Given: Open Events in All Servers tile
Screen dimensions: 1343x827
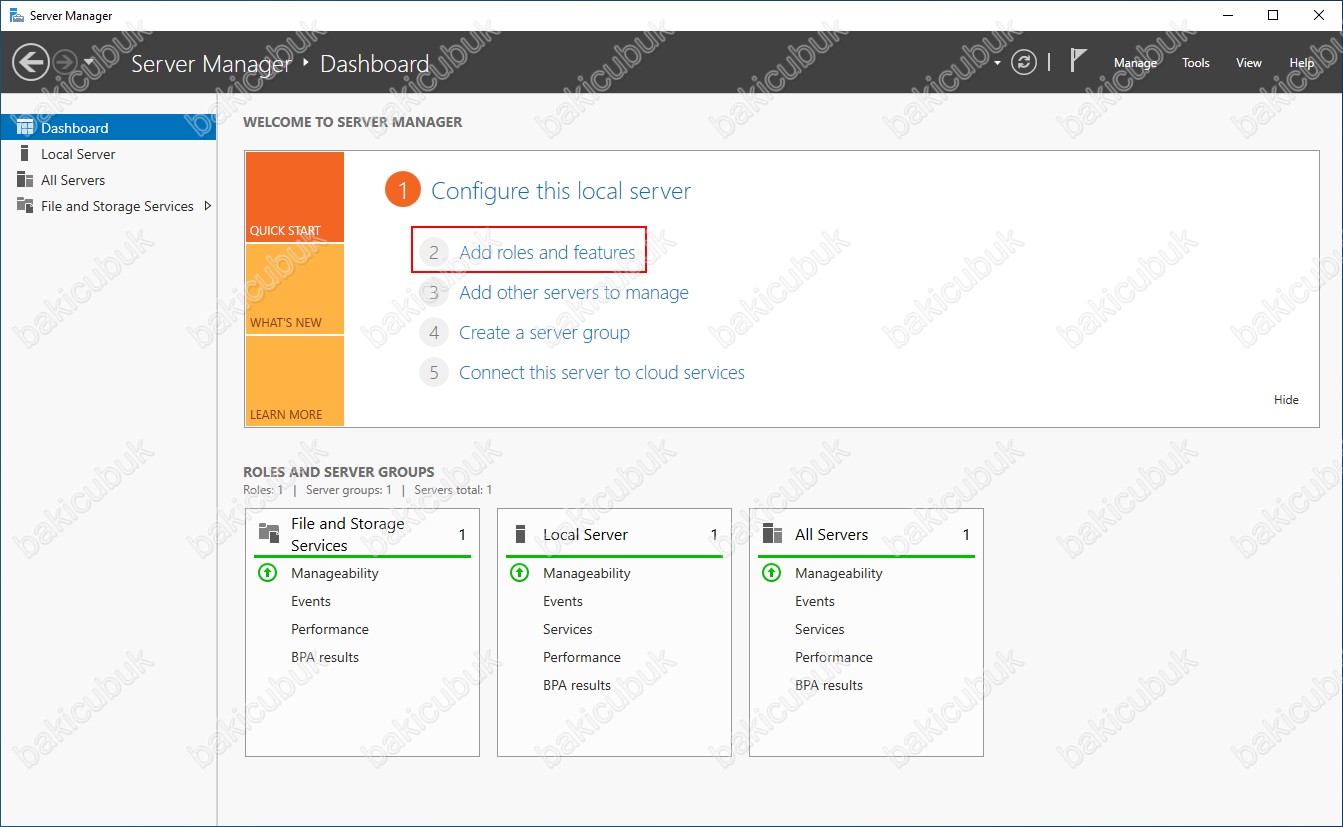Looking at the screenshot, I should tap(815, 601).
